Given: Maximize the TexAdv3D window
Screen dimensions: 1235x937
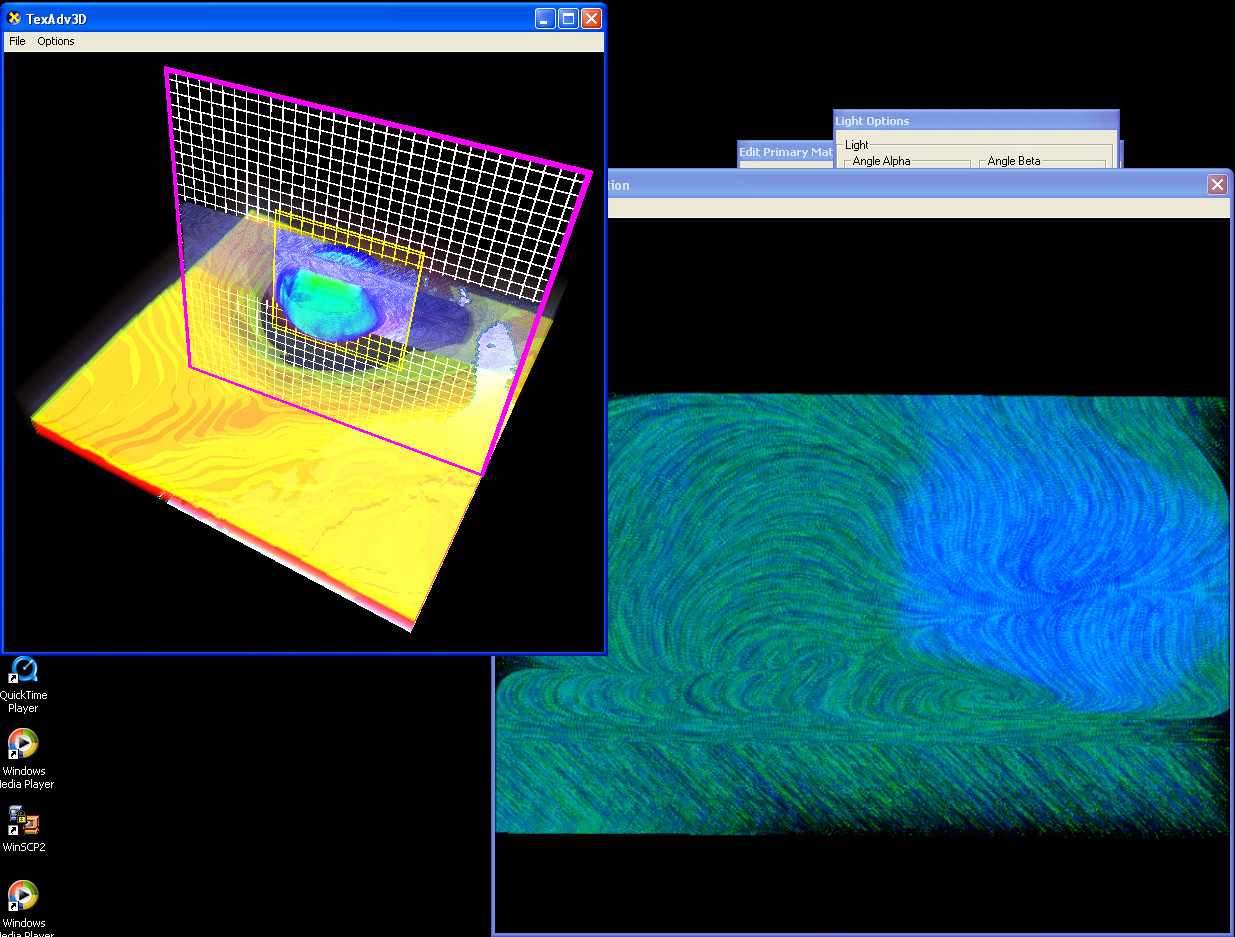Looking at the screenshot, I should [x=568, y=18].
